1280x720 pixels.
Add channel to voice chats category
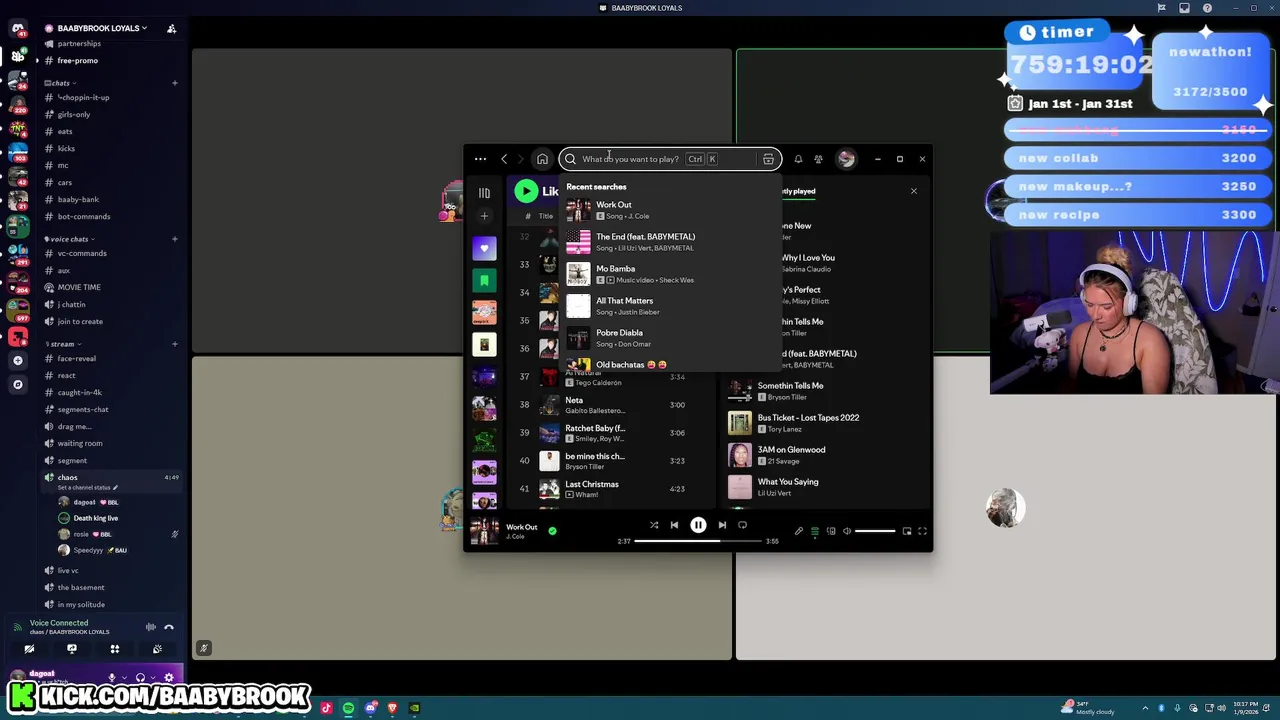click(x=175, y=239)
